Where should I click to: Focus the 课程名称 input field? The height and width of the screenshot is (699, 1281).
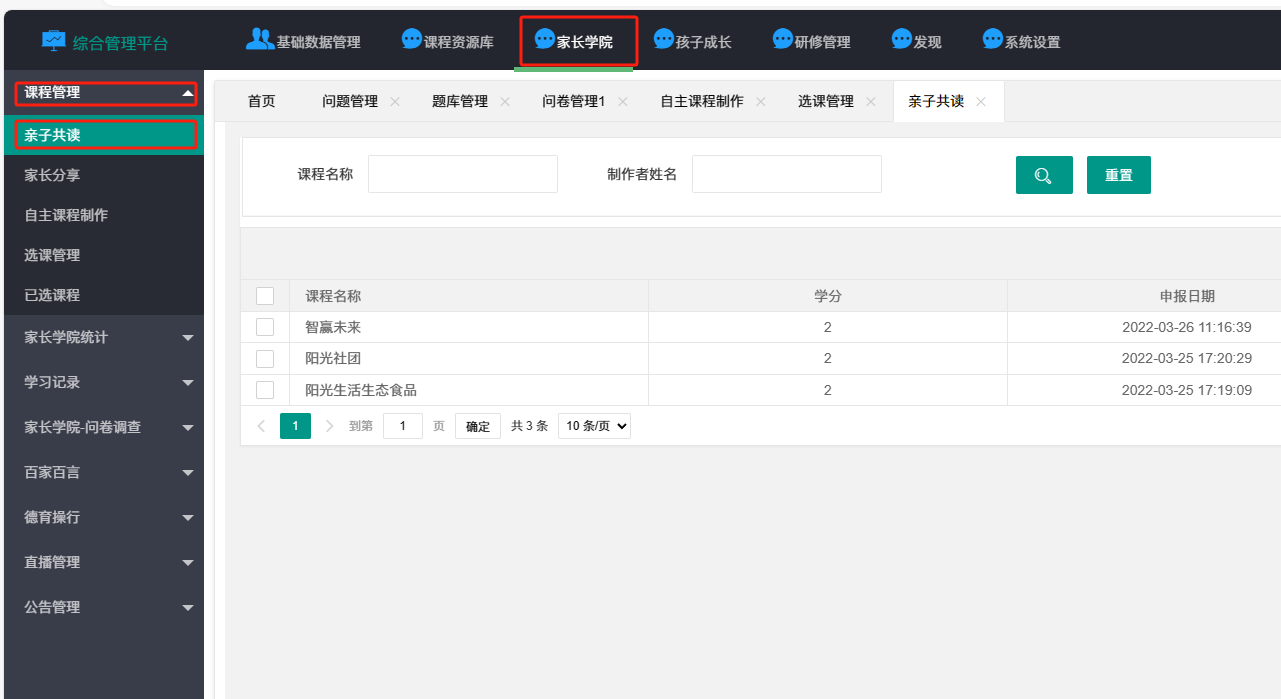pyautogui.click(x=463, y=174)
